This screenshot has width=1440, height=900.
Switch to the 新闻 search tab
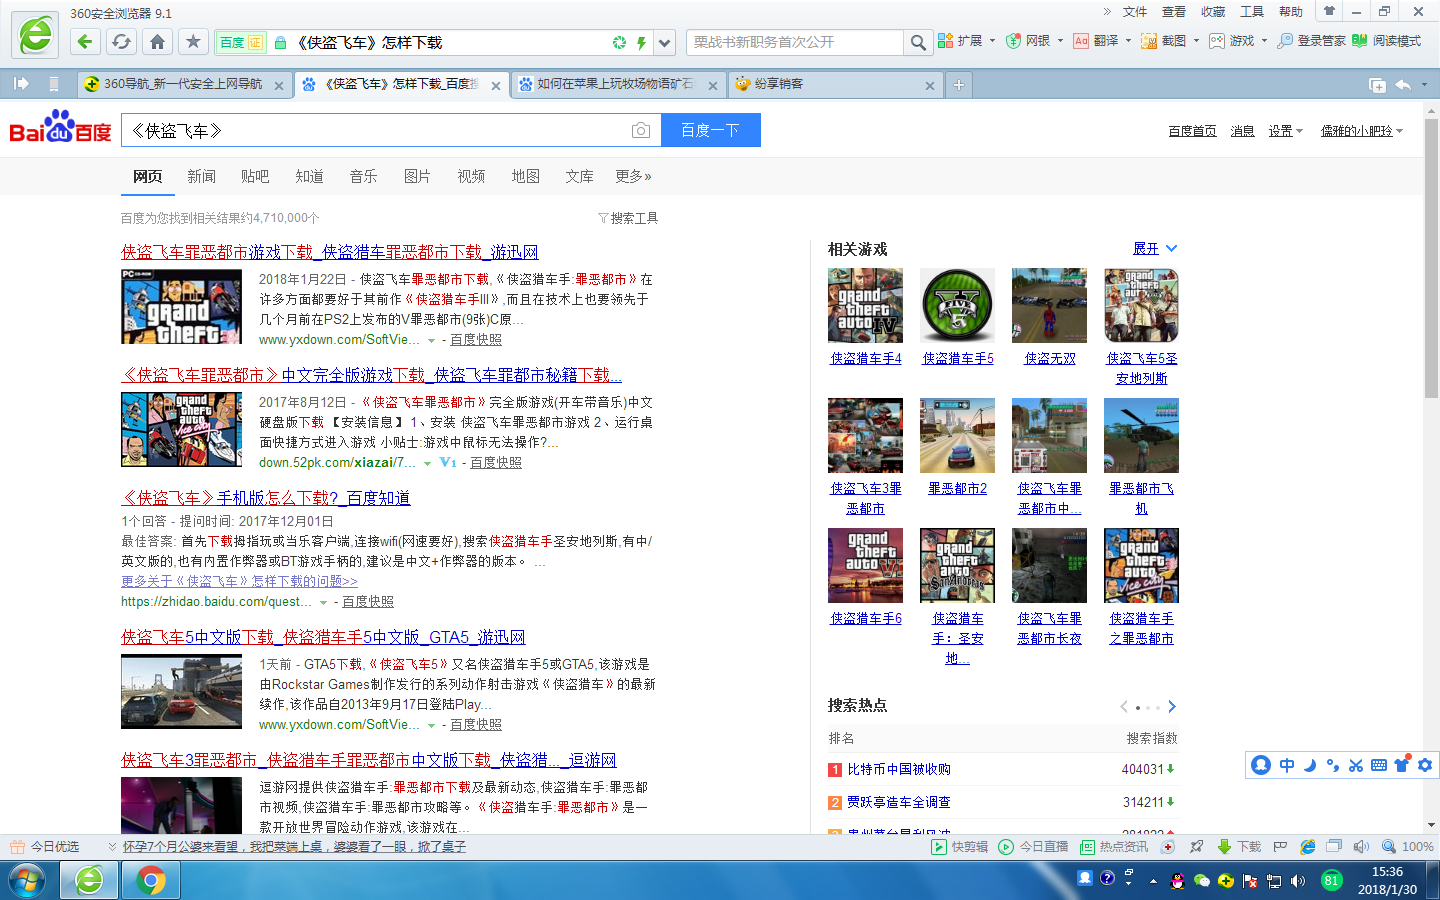pos(201,176)
